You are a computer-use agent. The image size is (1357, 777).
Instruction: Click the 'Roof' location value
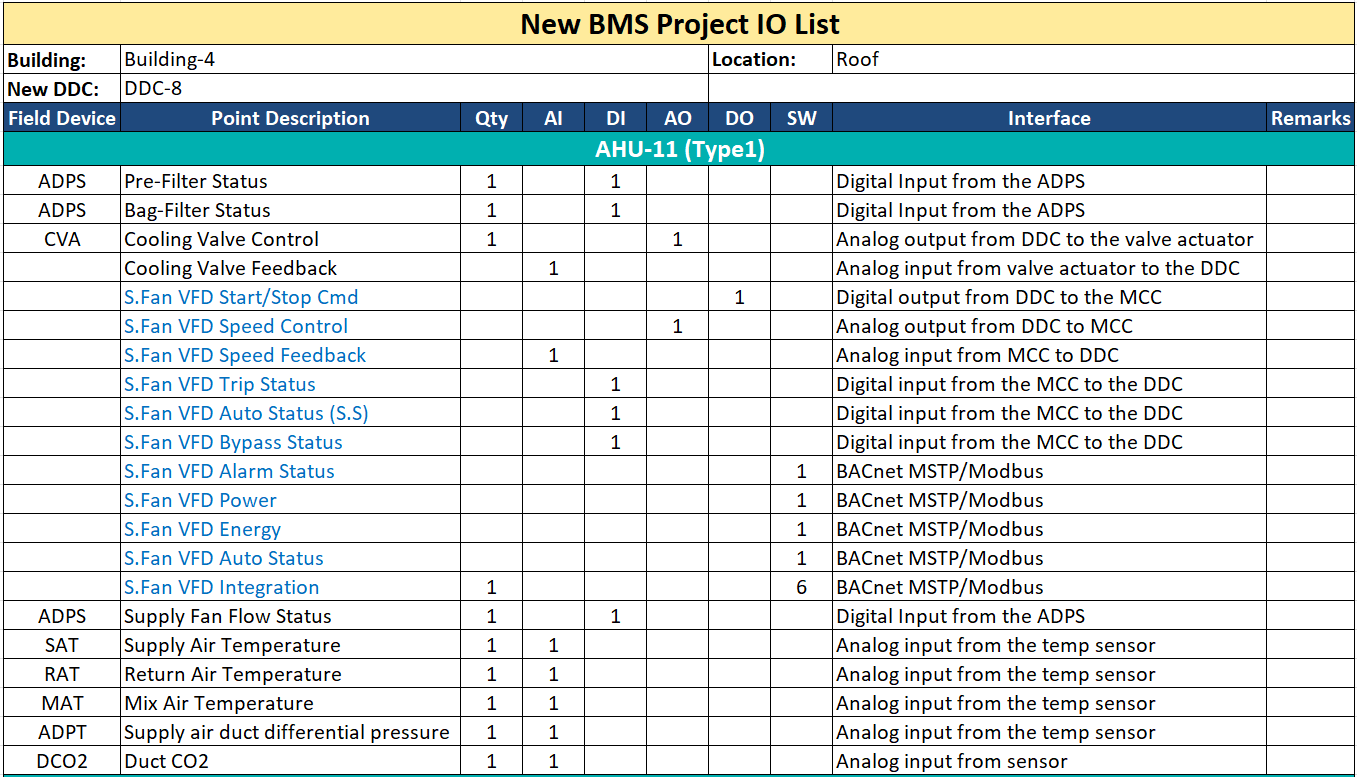[x=1093, y=59]
